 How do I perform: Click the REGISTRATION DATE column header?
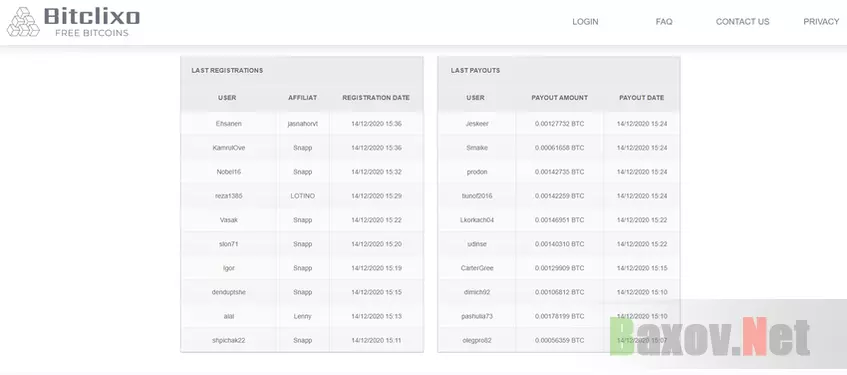(x=376, y=98)
